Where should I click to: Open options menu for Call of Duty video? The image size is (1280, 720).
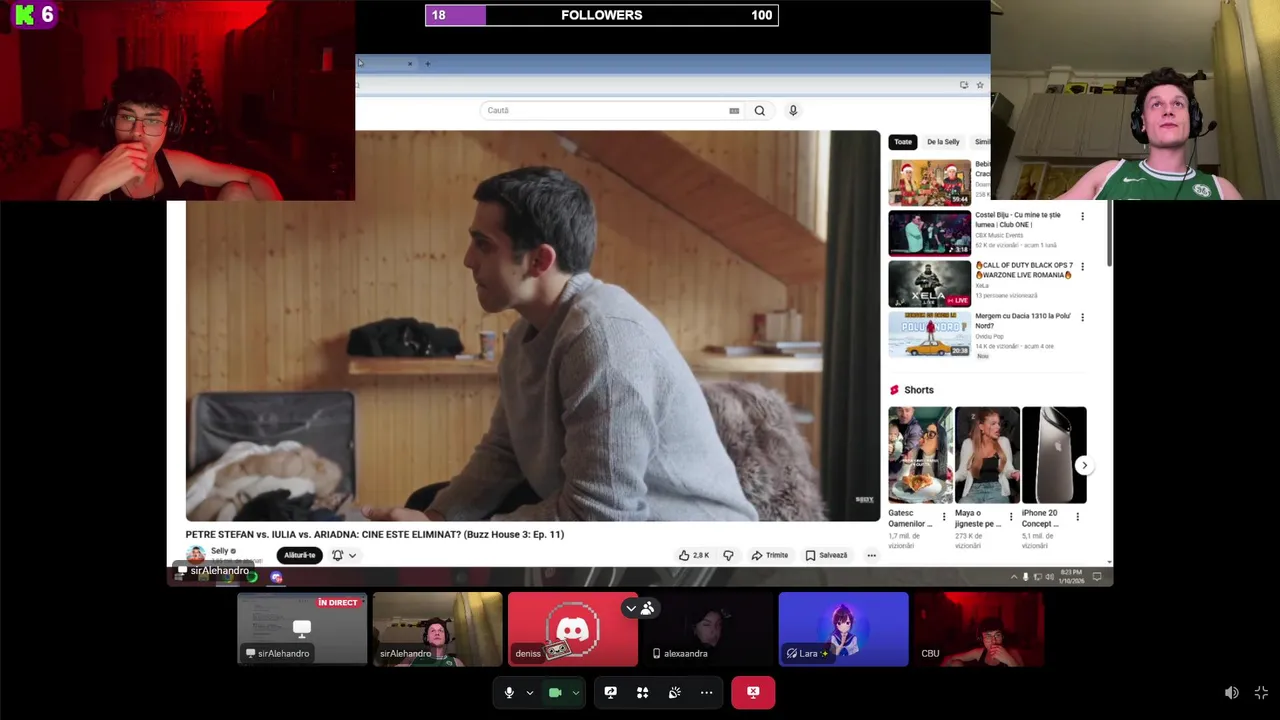coord(1082,267)
